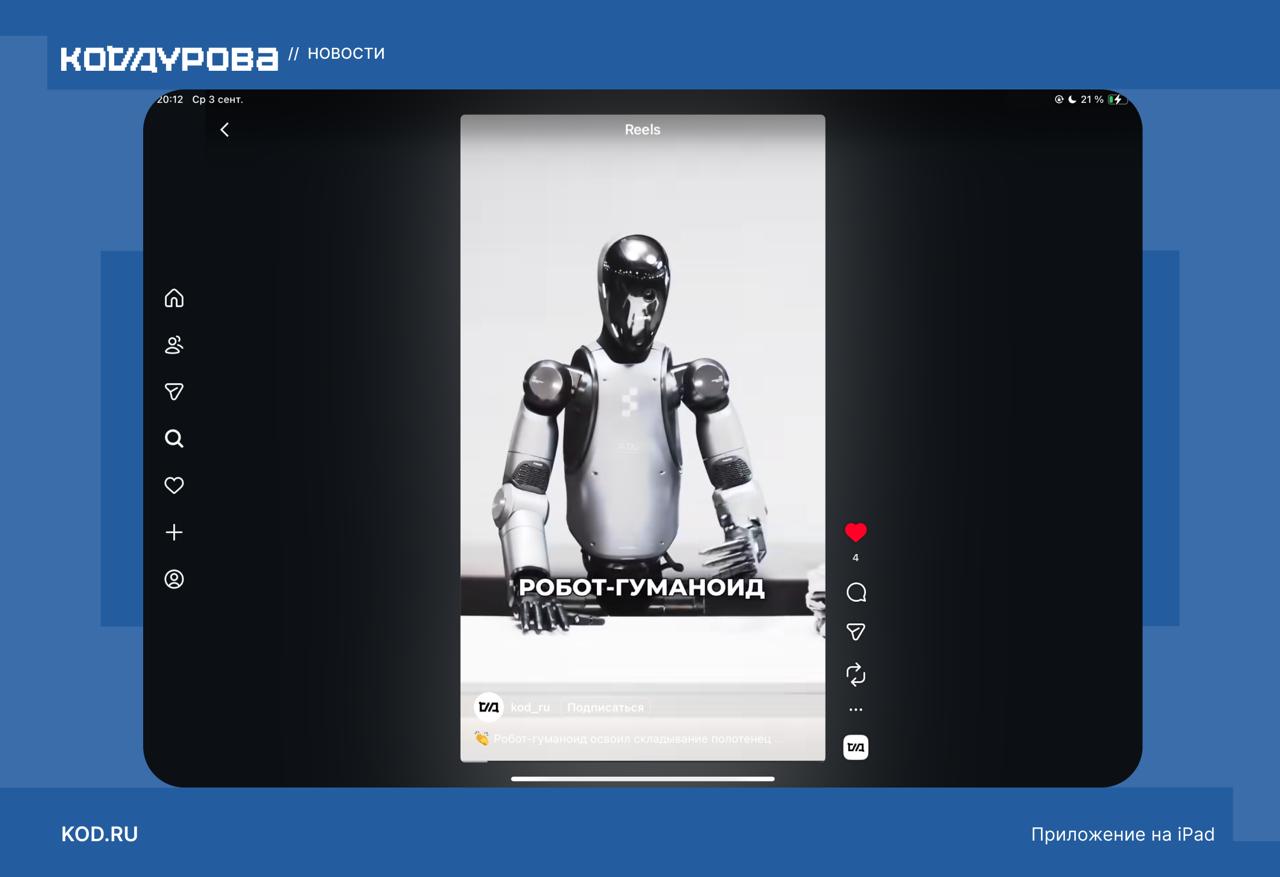Tap the reel video to pause
The width and height of the screenshot is (1280, 877).
click(x=642, y=400)
